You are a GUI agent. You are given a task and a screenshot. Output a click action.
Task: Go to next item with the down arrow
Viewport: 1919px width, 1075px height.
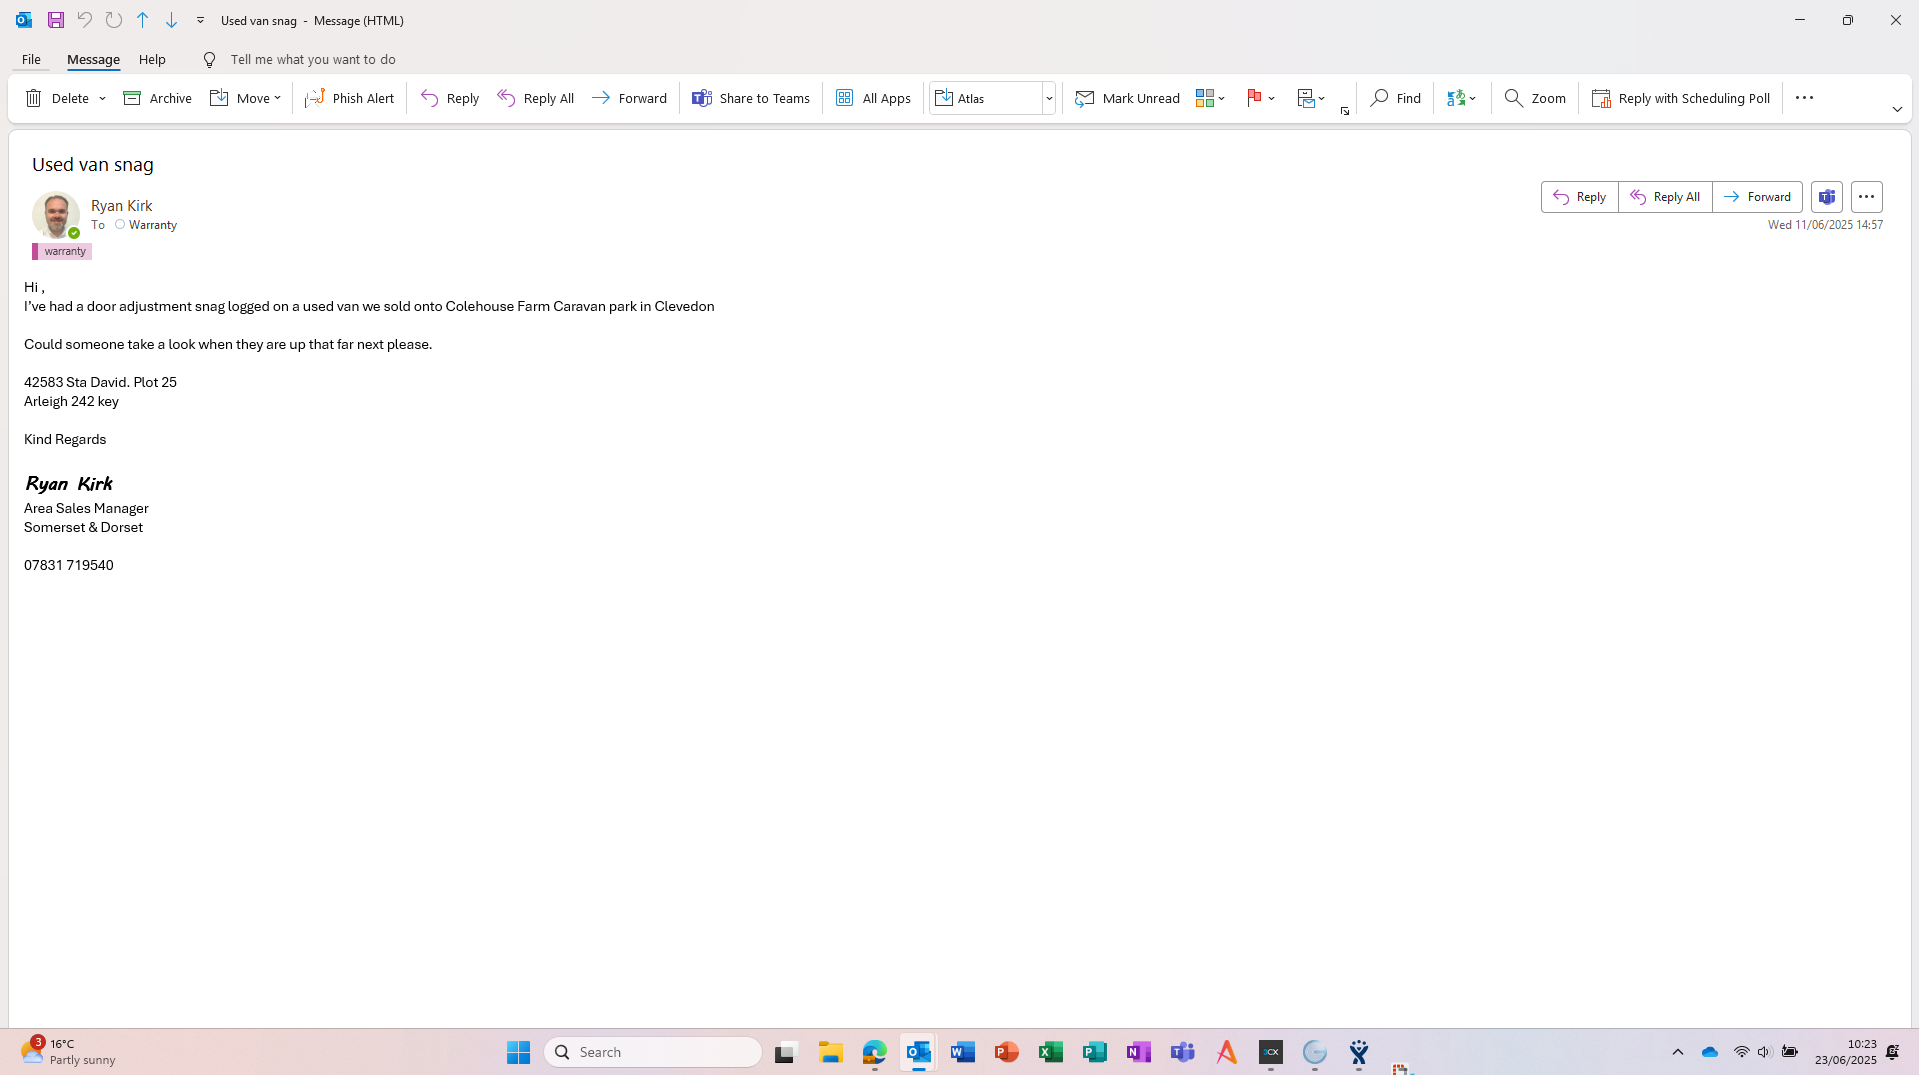(172, 20)
